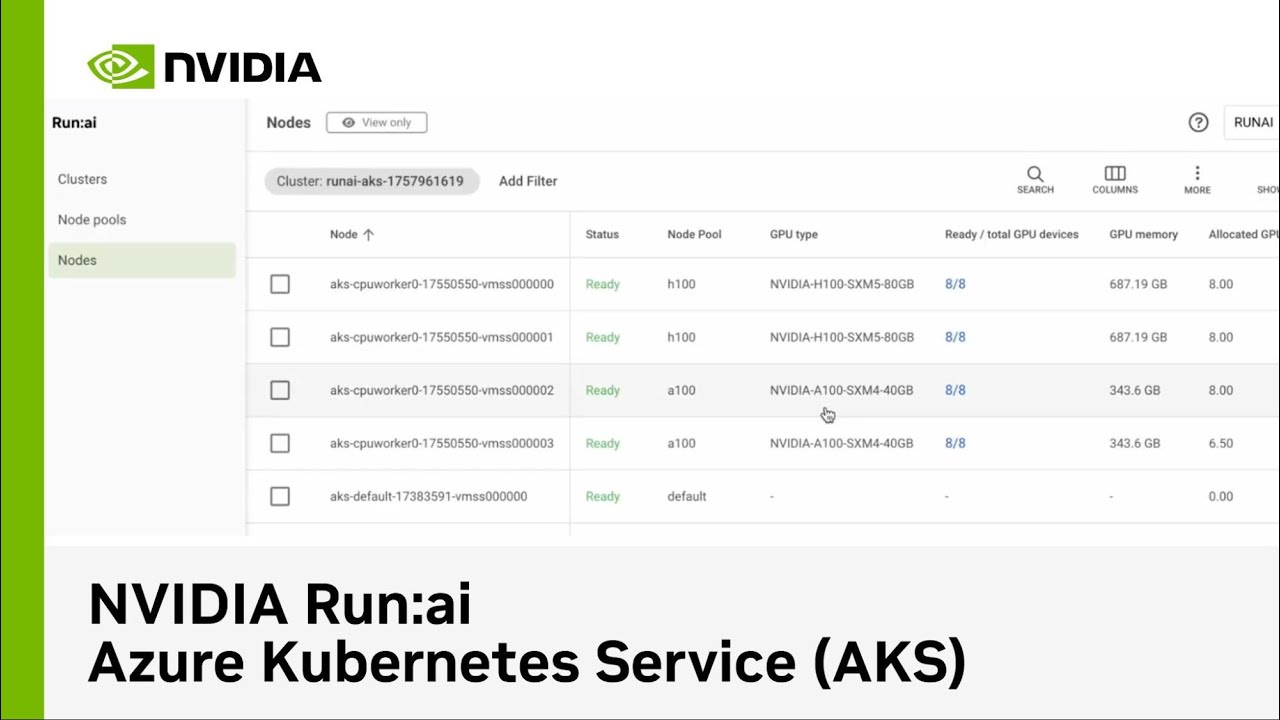The width and height of the screenshot is (1280, 720).
Task: Click allocated GPU value 6.50
Action: (x=1221, y=443)
